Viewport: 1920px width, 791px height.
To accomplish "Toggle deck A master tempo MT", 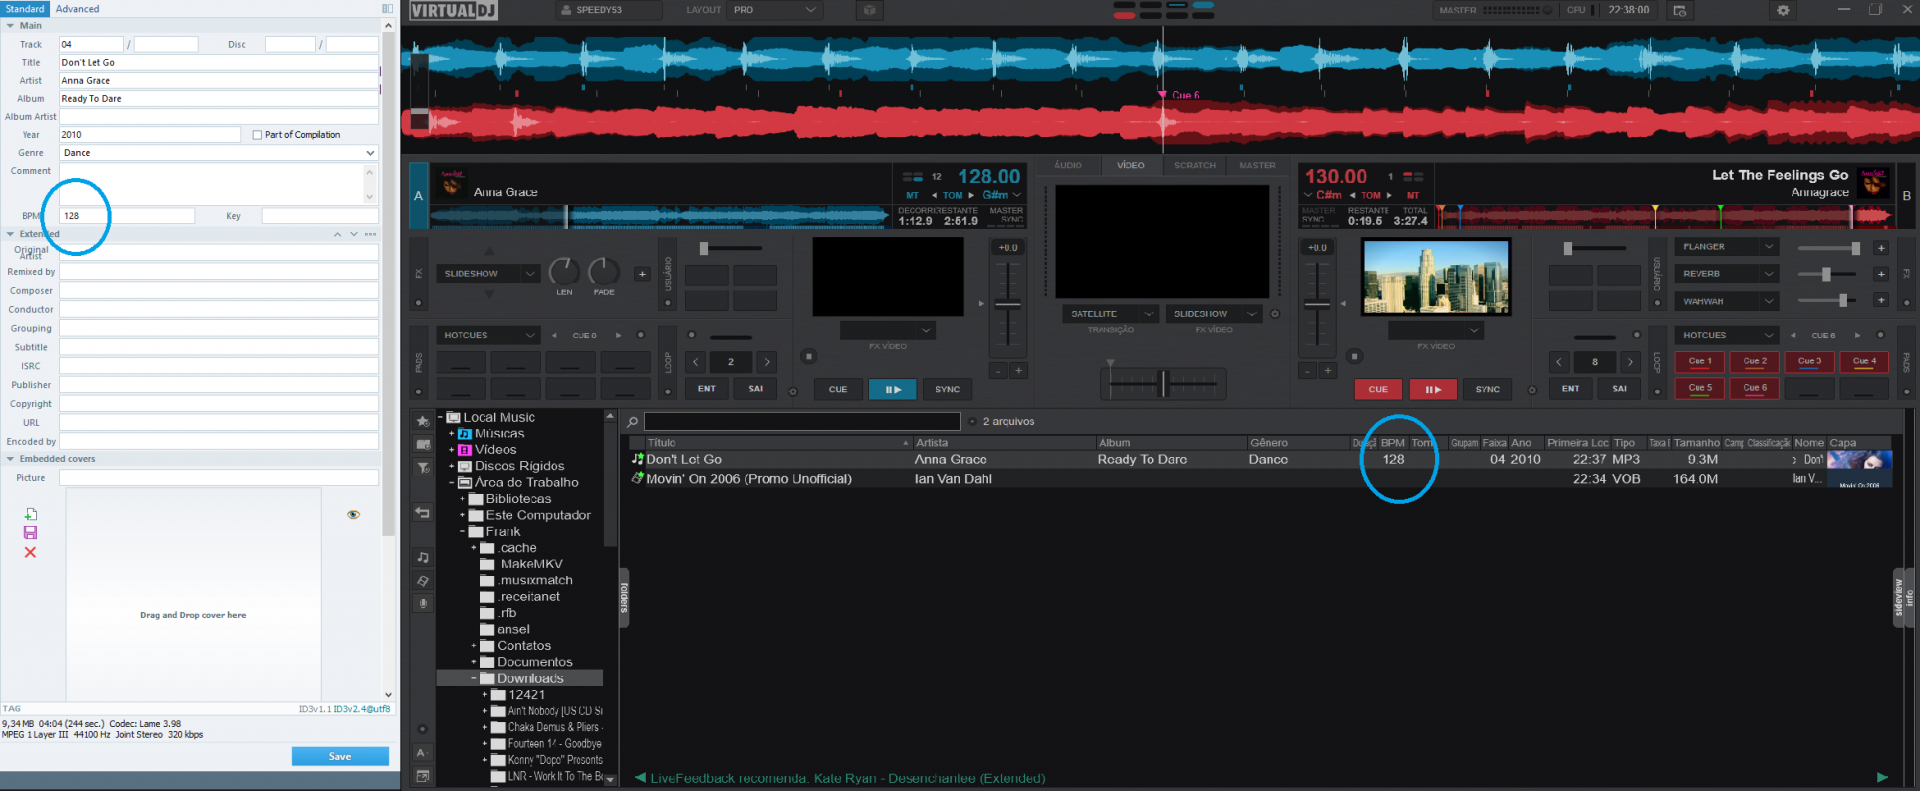I will click(x=912, y=195).
